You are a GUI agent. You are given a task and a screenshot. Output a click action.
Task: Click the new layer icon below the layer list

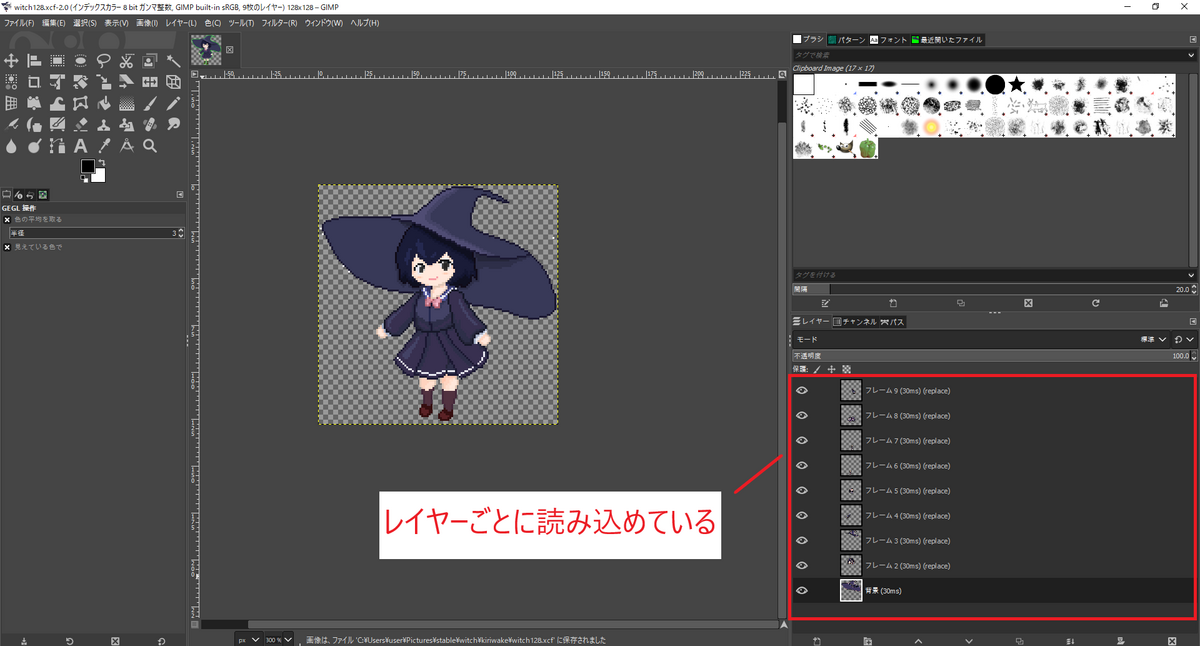click(x=816, y=640)
